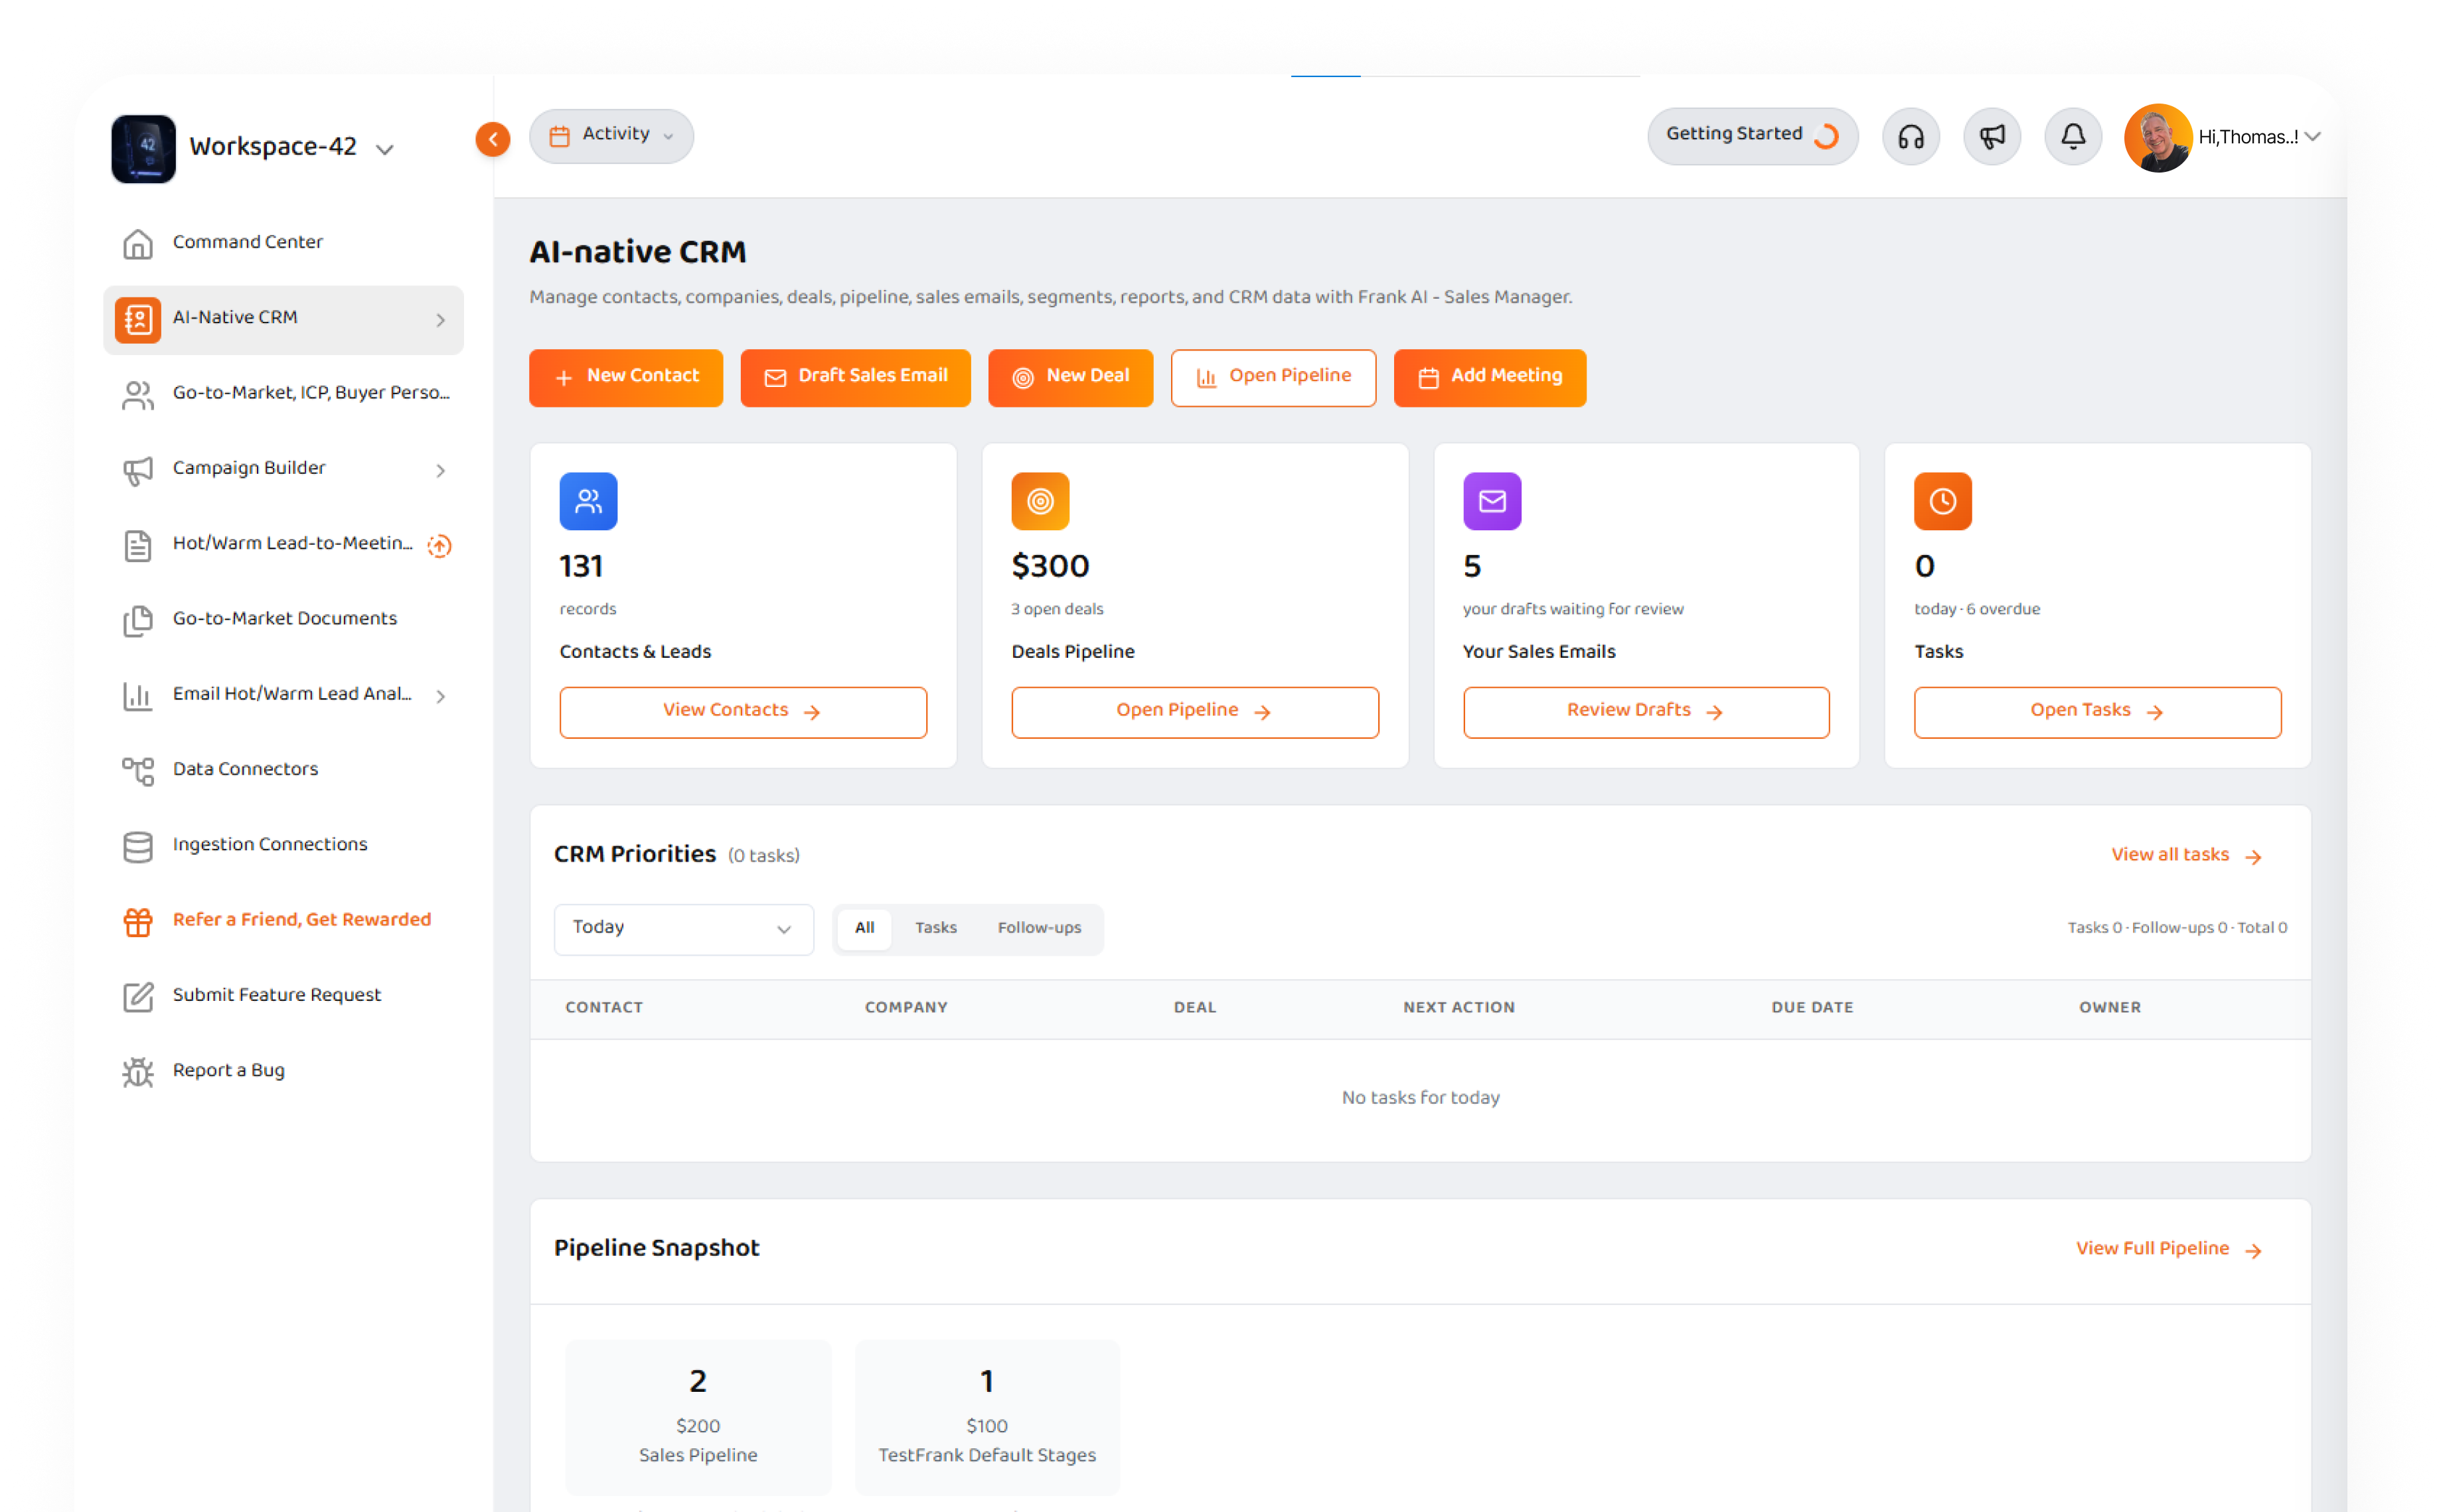Viewport: 2443px width, 1512px height.
Task: Open the Ingestion Connections menu label
Action: tap(270, 845)
